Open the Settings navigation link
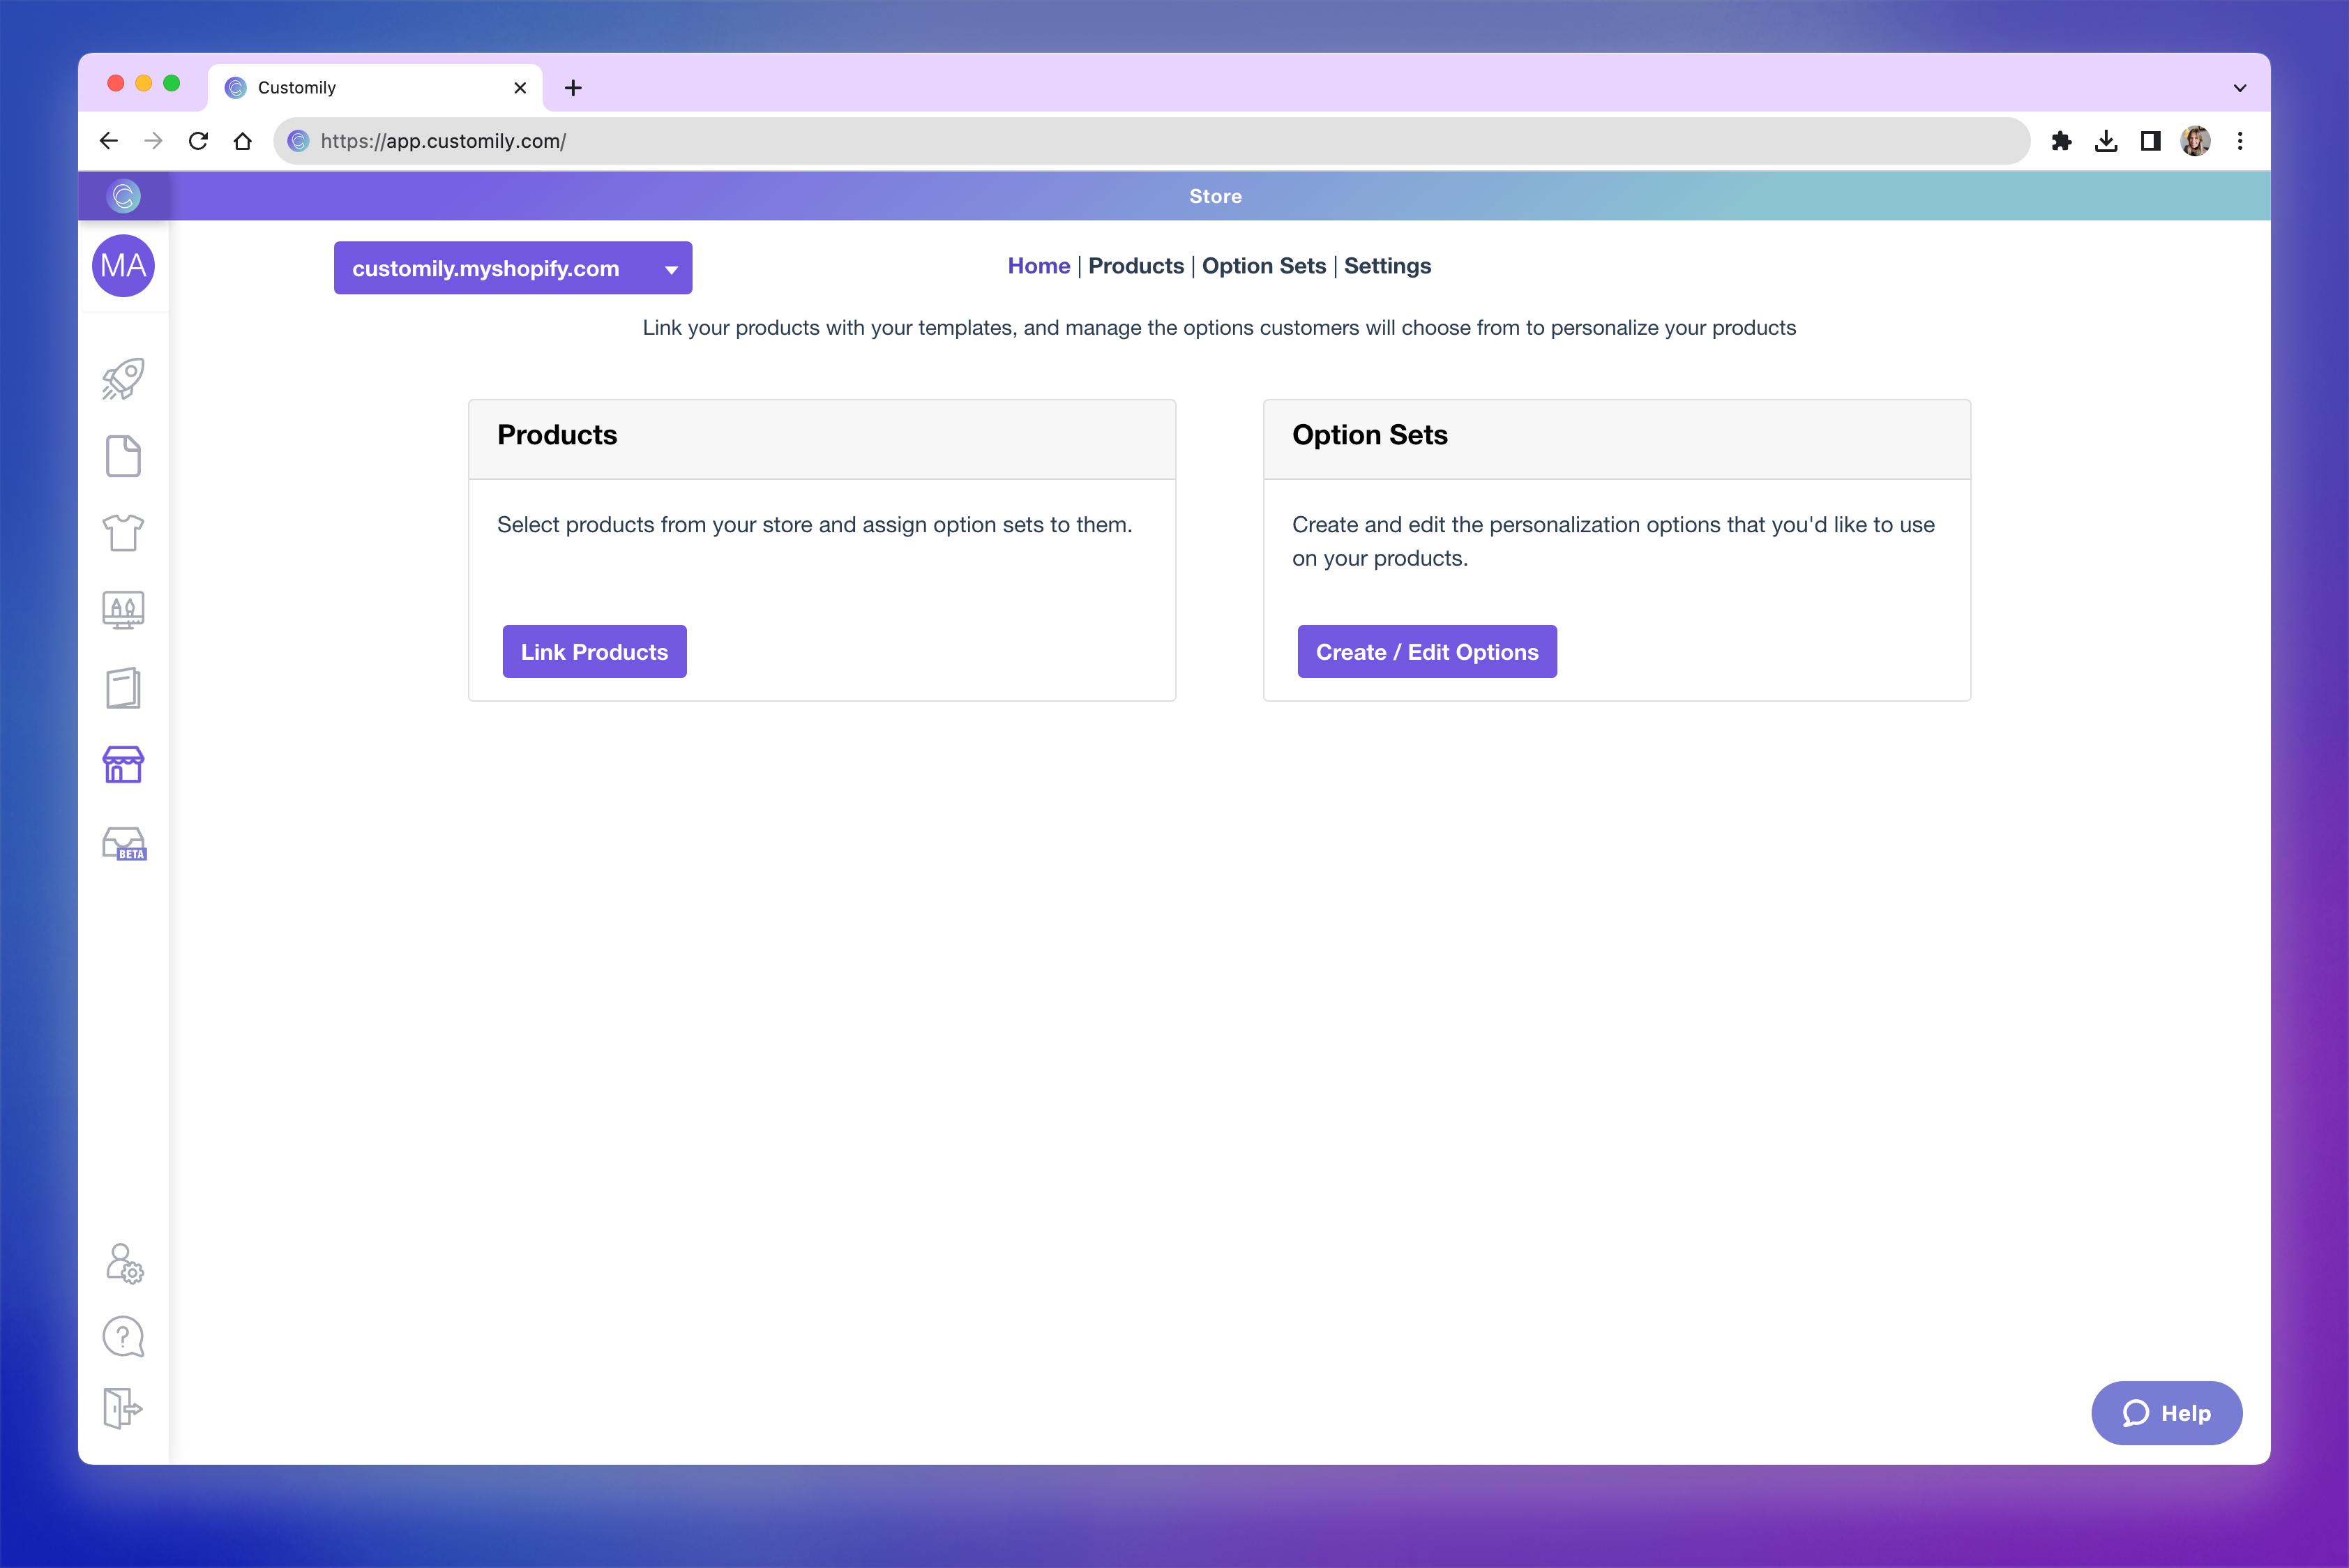The width and height of the screenshot is (2349, 1568). pyautogui.click(x=1386, y=266)
